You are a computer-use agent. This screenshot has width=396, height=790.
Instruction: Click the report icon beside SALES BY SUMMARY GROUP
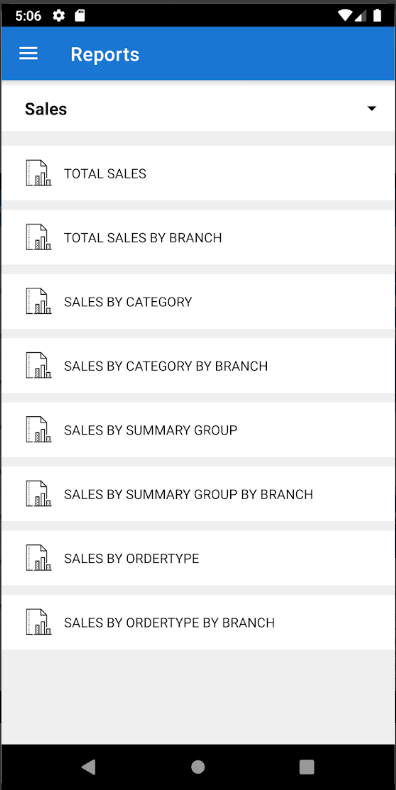pyautogui.click(x=38, y=430)
